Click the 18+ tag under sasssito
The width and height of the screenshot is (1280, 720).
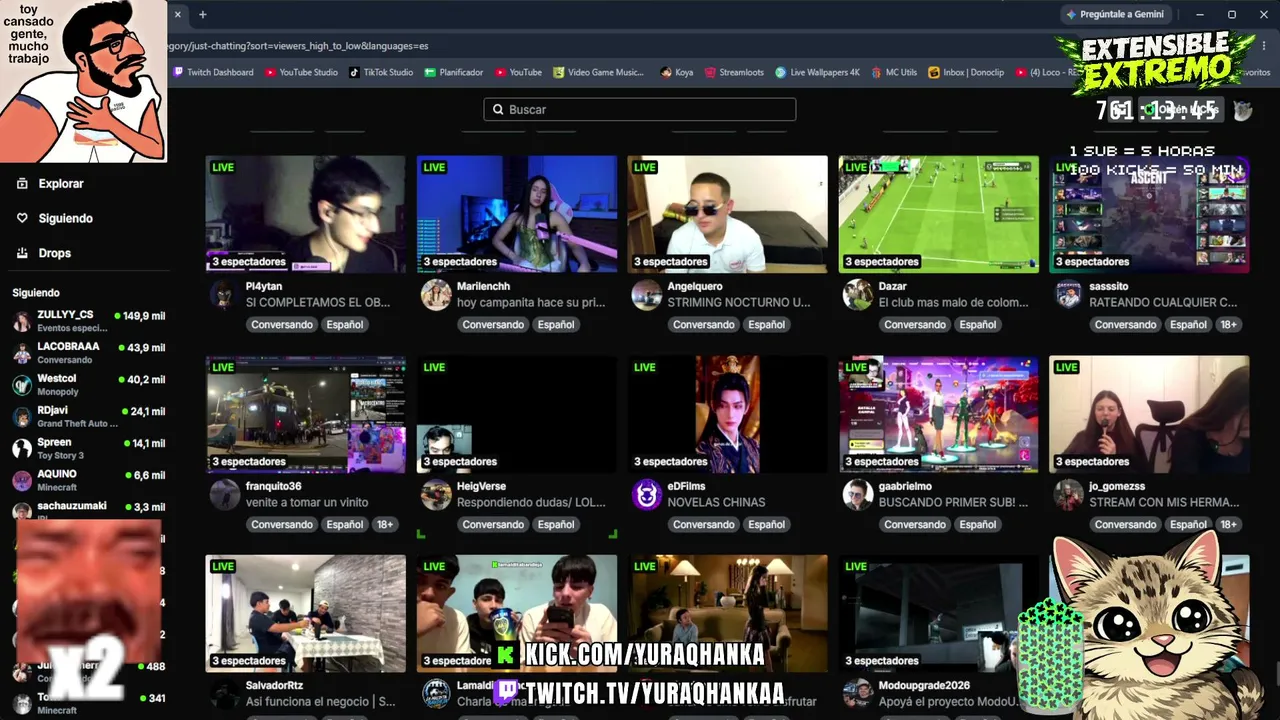[1229, 324]
